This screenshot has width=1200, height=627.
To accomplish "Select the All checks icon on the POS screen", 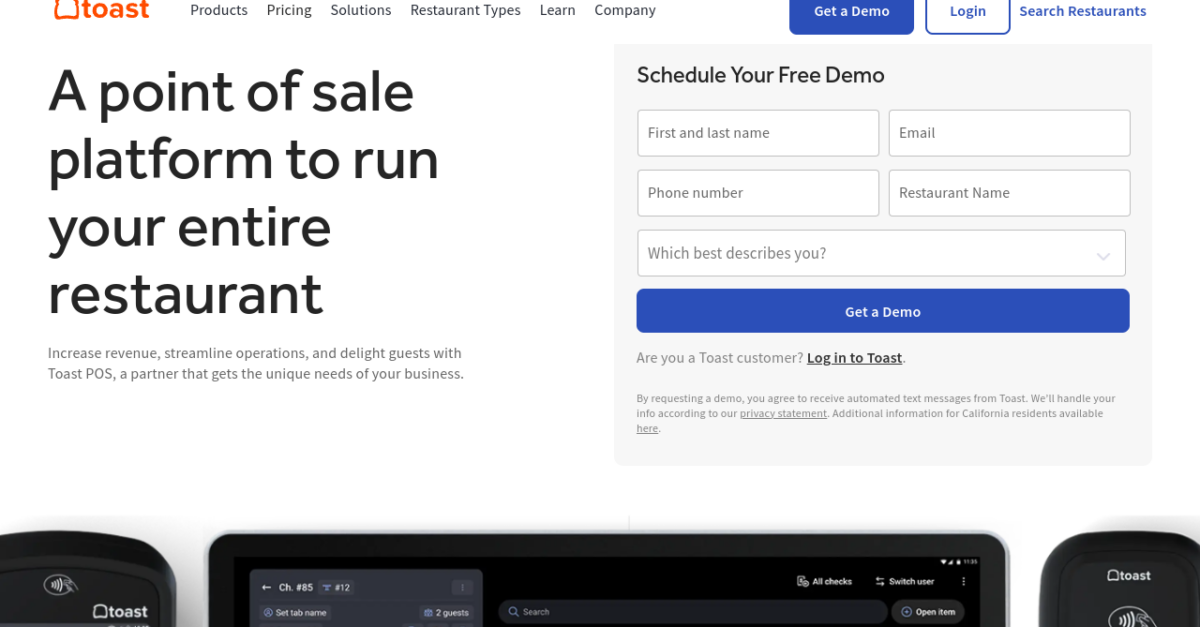I will click(x=800, y=580).
